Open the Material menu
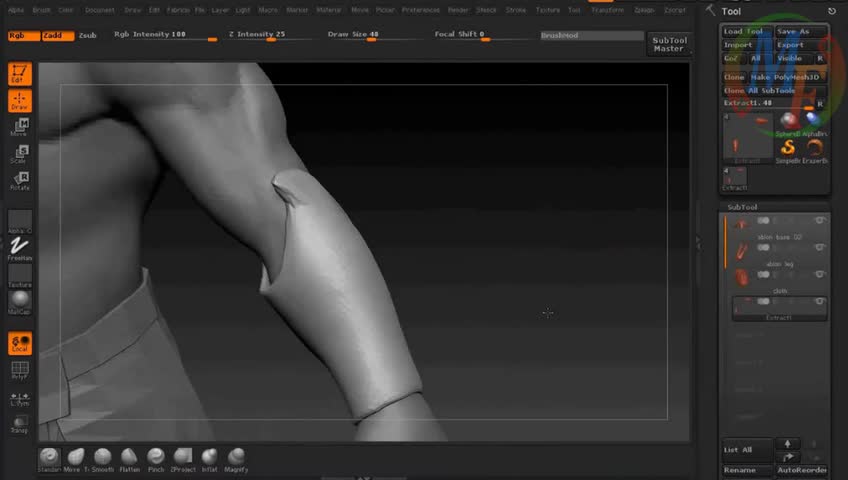The image size is (848, 480). 329,10
